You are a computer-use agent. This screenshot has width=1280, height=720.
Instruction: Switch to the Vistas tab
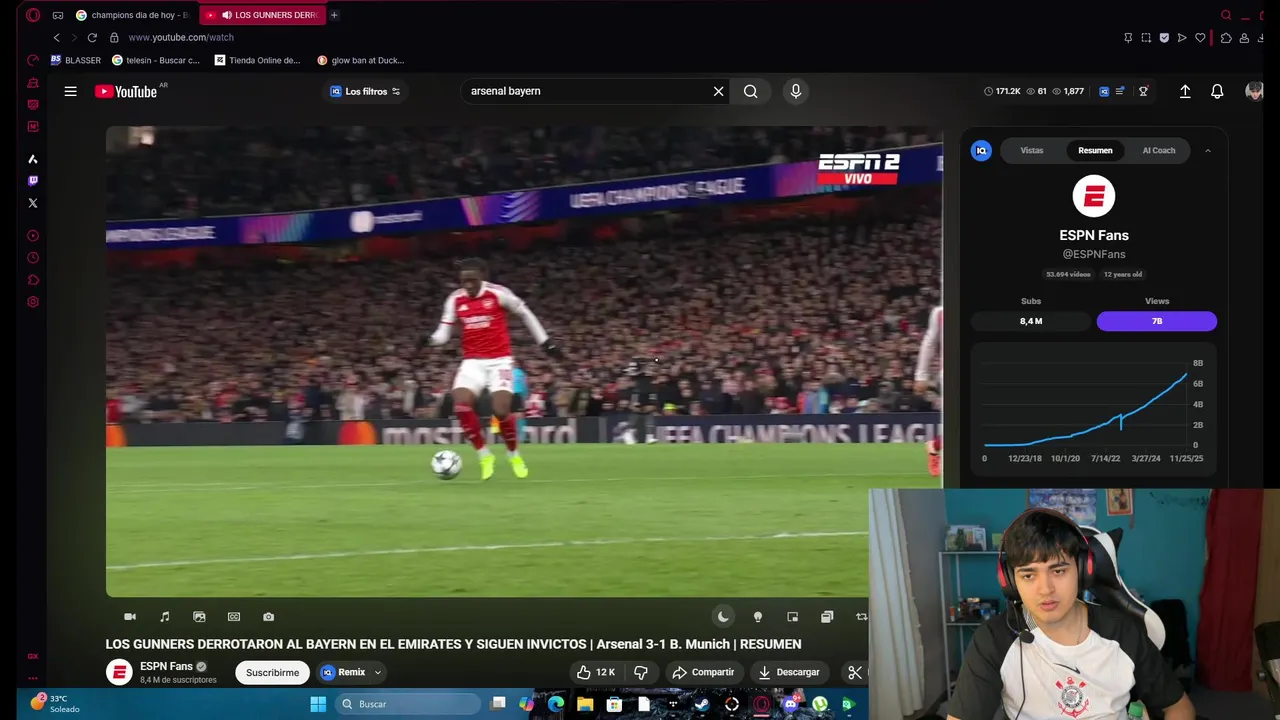point(1032,150)
